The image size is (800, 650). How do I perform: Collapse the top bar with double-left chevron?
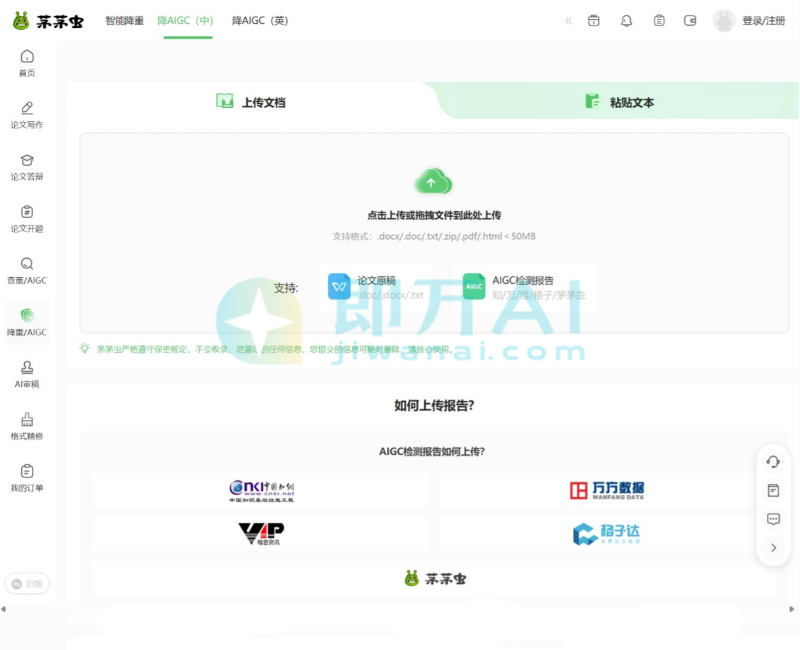click(x=568, y=20)
